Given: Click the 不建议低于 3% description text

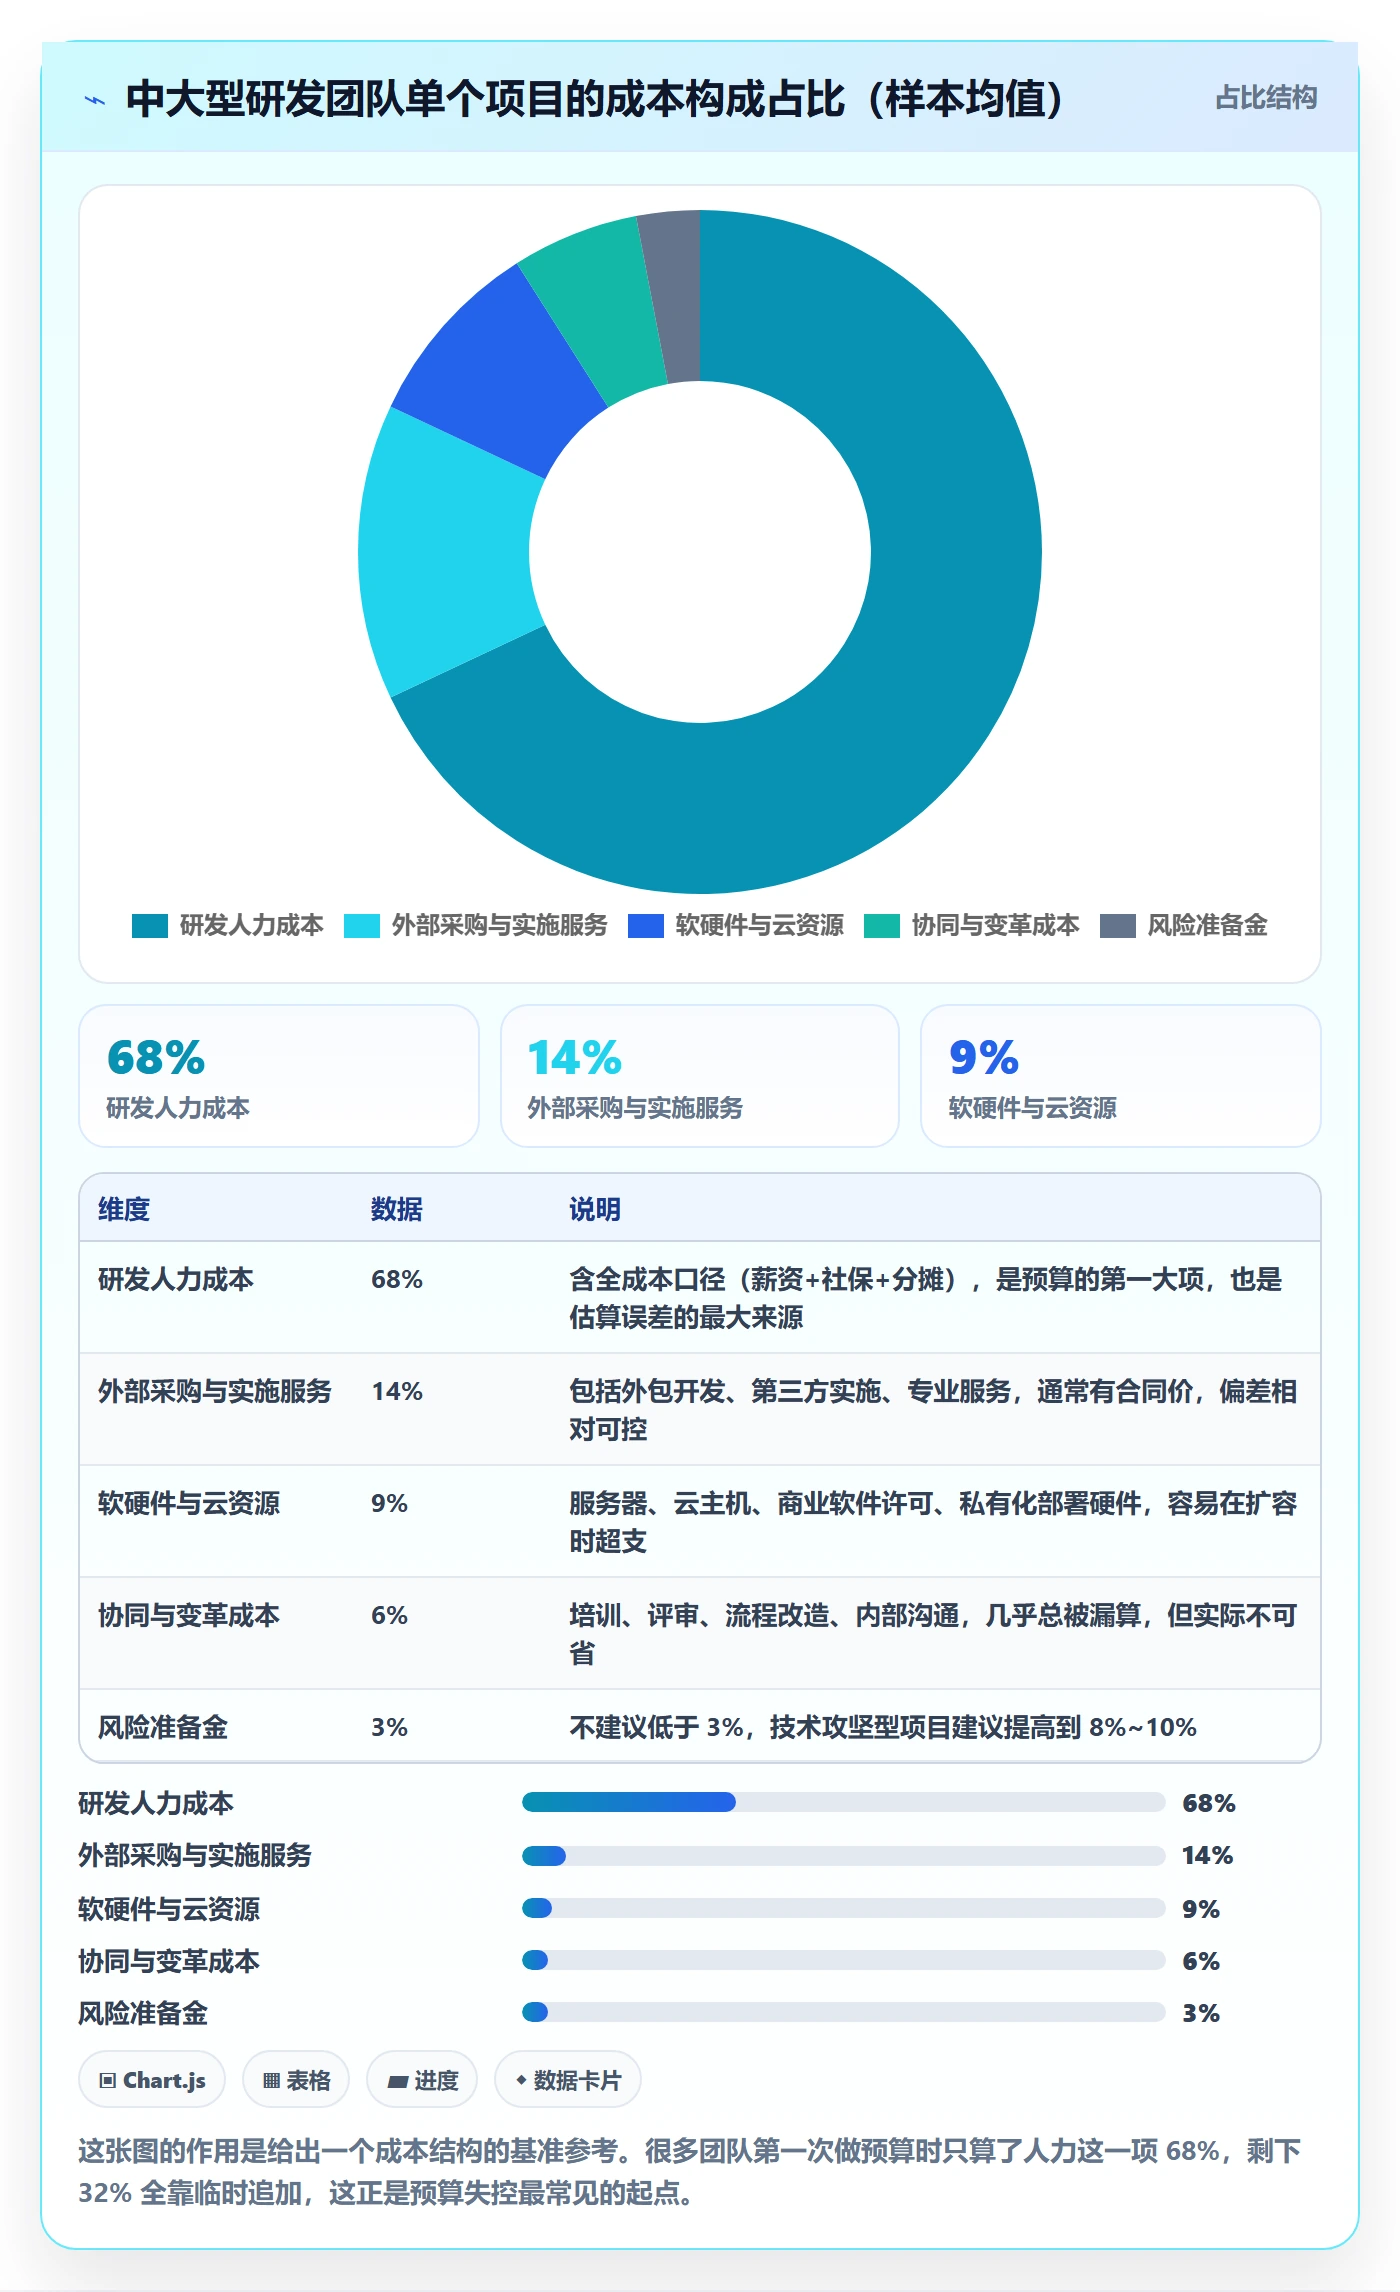Looking at the screenshot, I should 883,1727.
